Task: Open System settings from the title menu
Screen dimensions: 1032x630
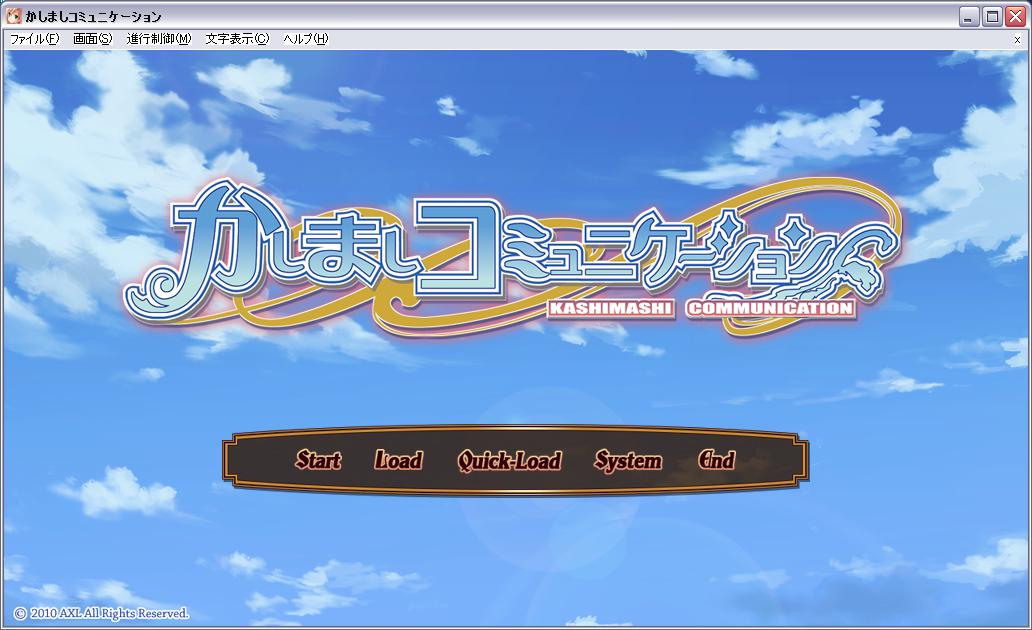Action: [x=628, y=461]
